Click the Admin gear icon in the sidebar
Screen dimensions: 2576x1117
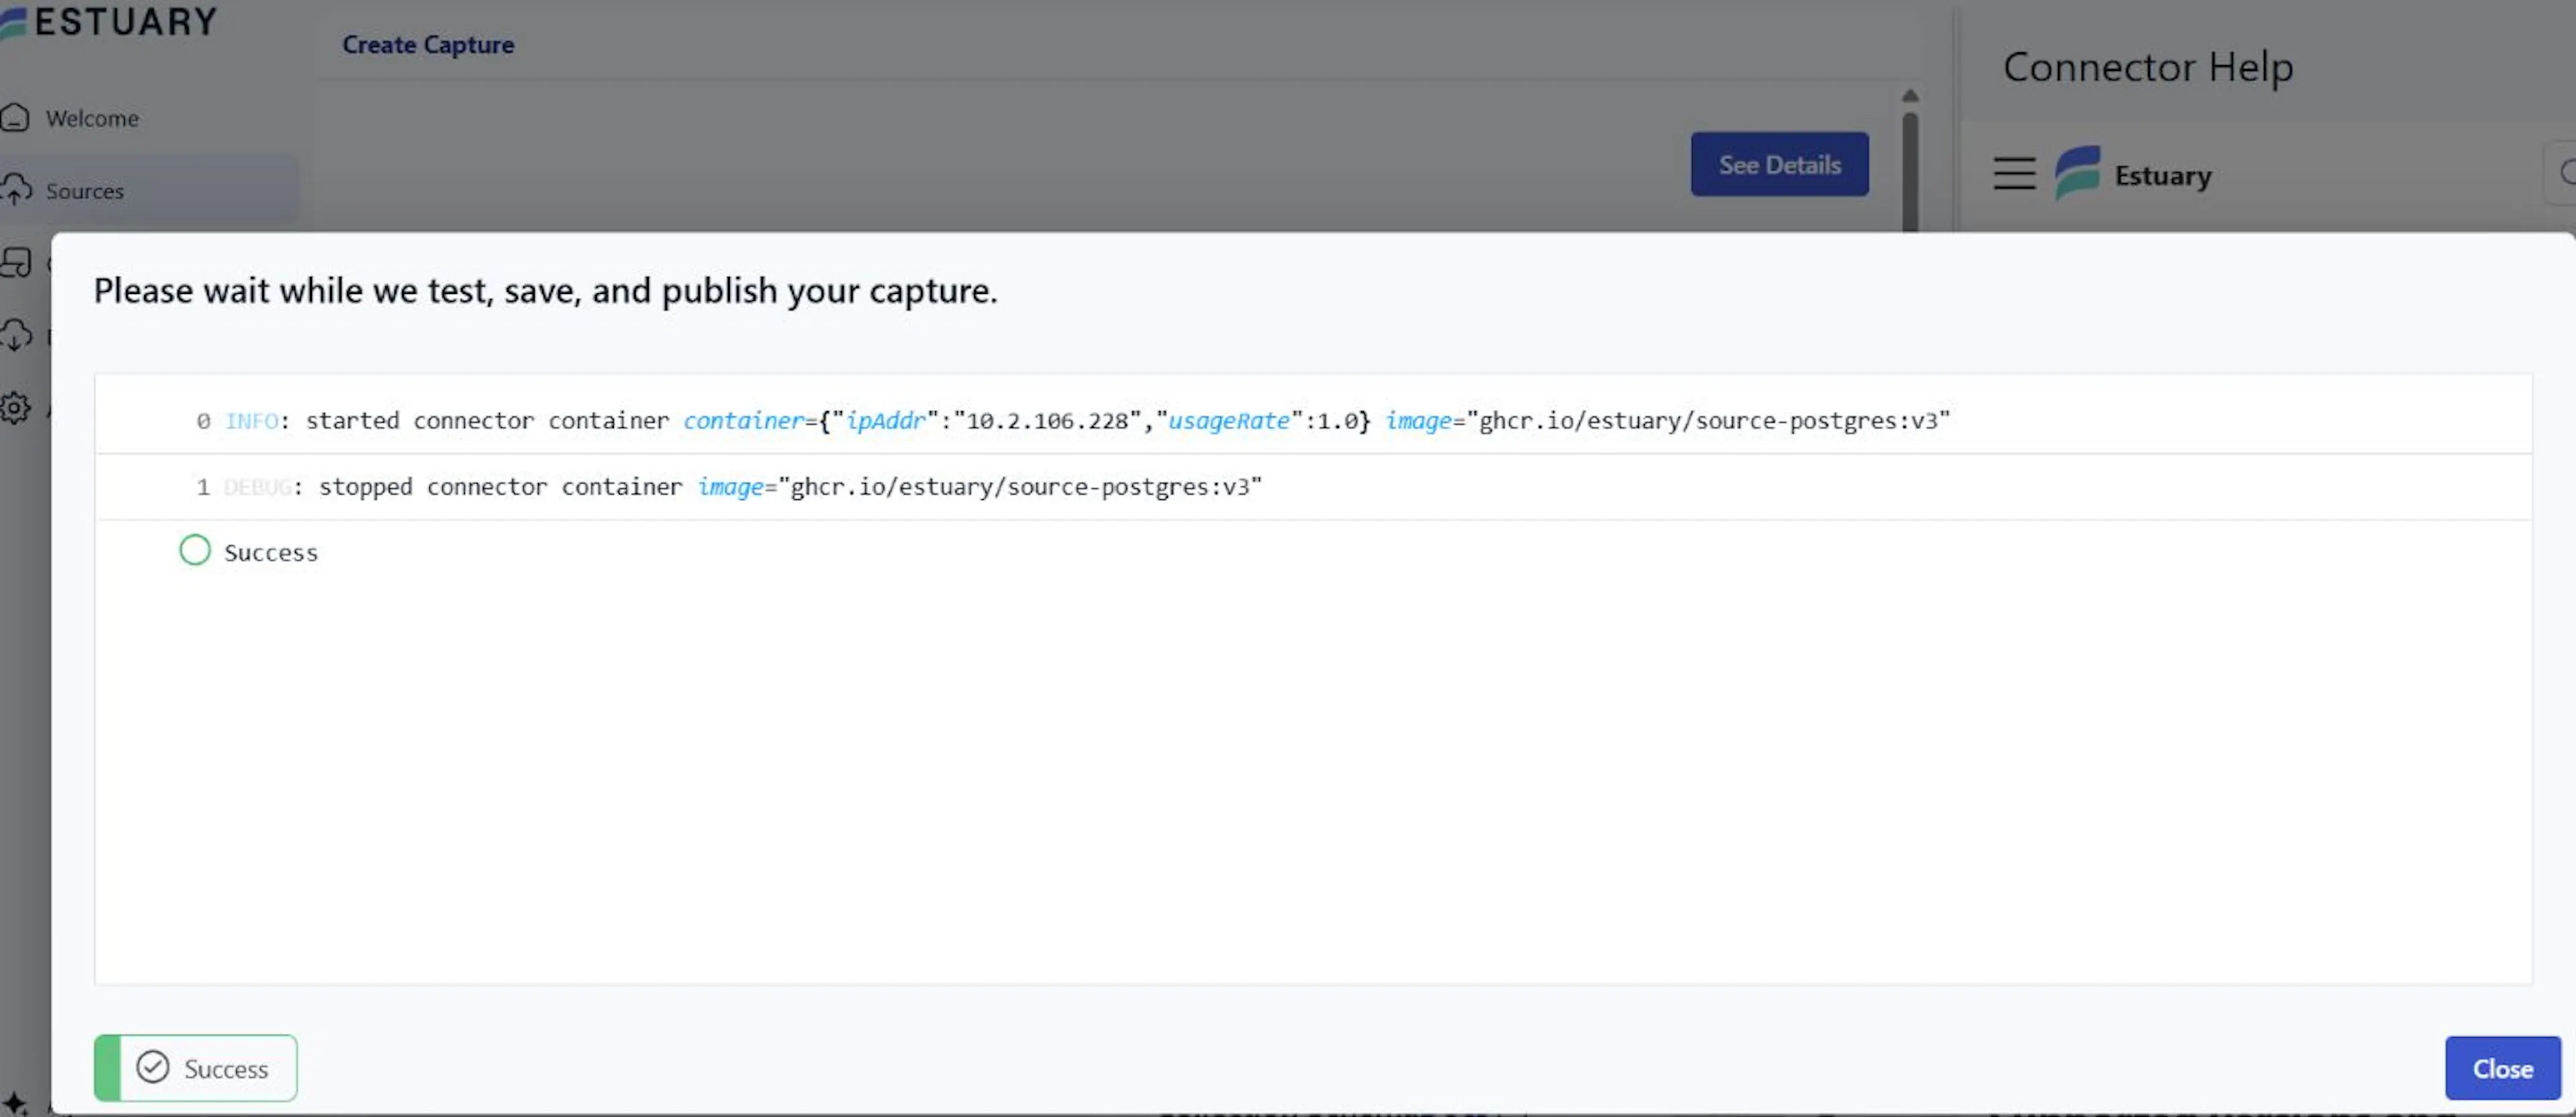15,407
